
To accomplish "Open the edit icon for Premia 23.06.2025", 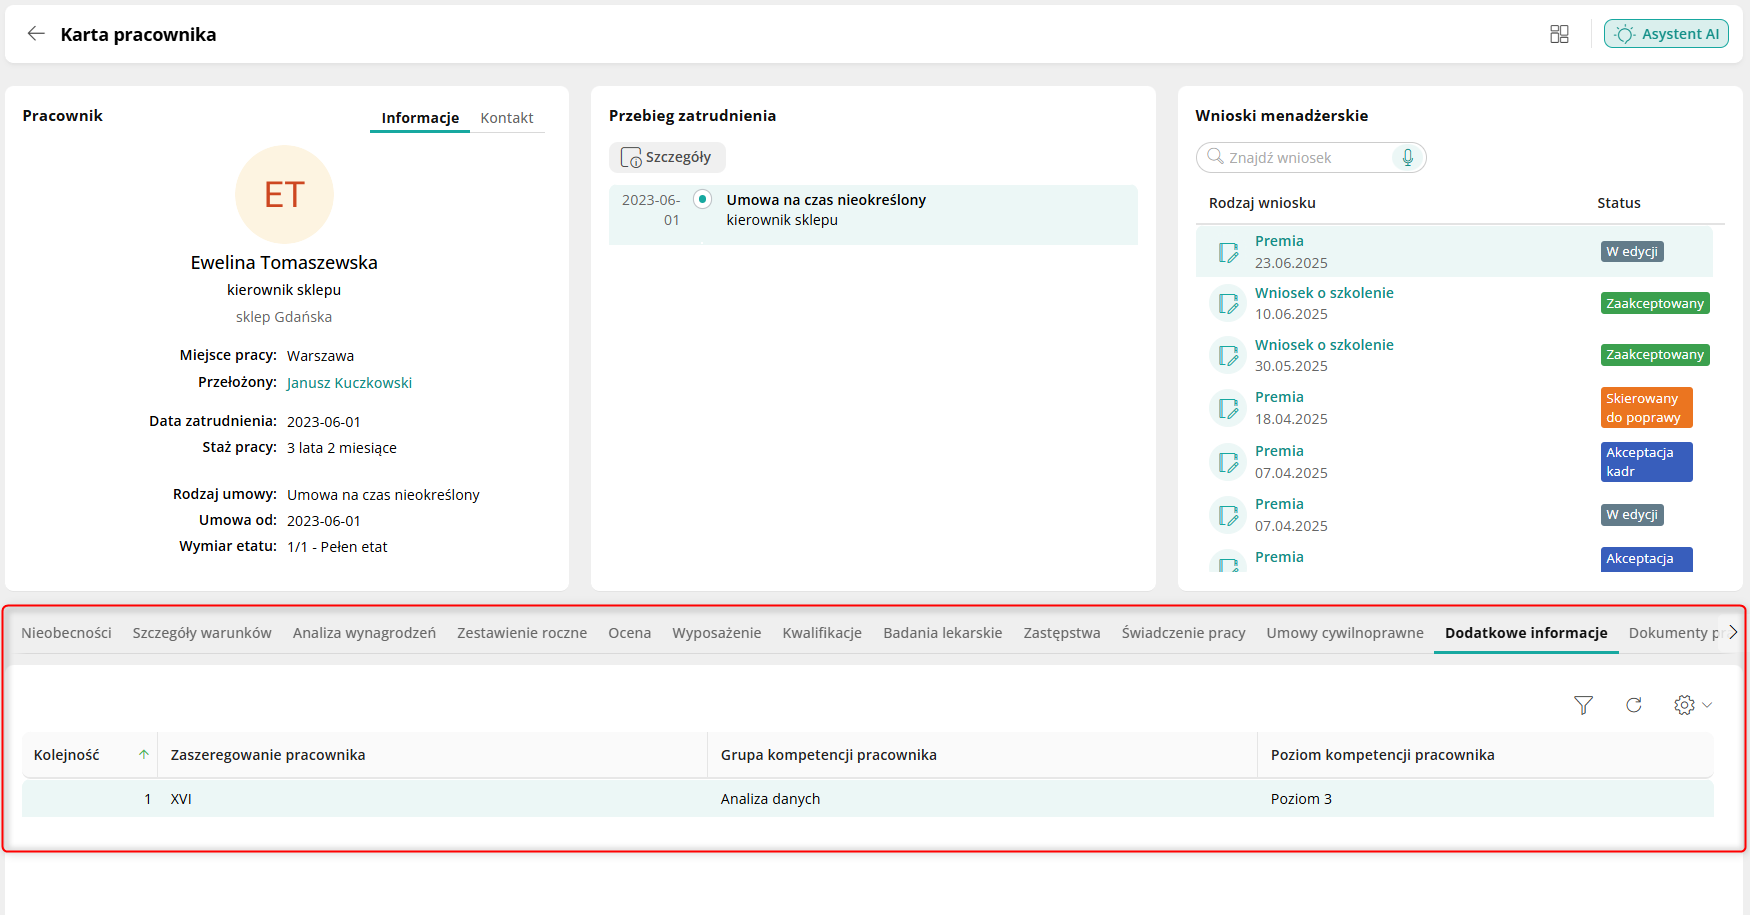I will pyautogui.click(x=1228, y=253).
